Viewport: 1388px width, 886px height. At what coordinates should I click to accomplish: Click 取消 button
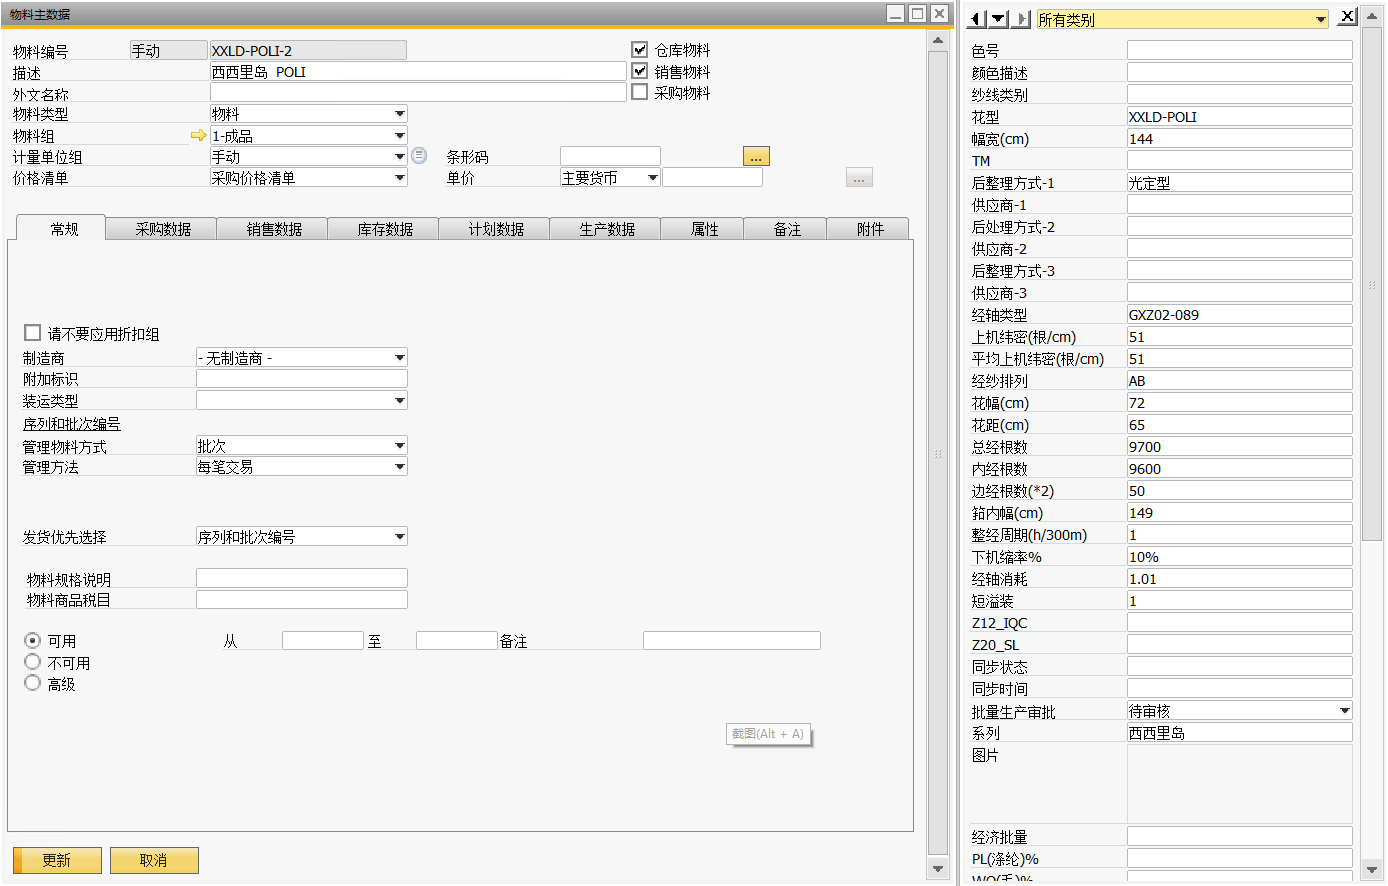(154, 860)
